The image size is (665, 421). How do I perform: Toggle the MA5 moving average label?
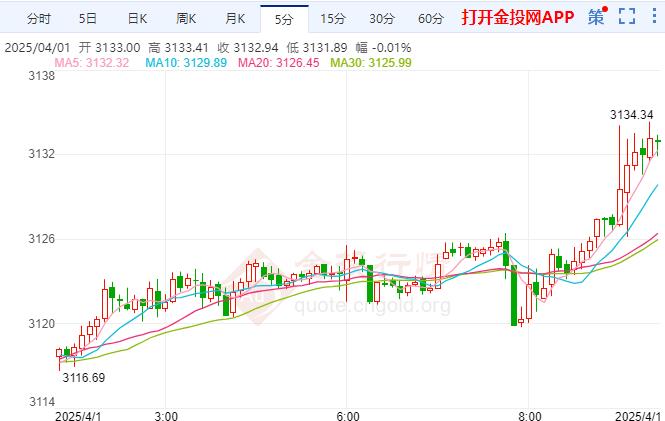[92, 63]
